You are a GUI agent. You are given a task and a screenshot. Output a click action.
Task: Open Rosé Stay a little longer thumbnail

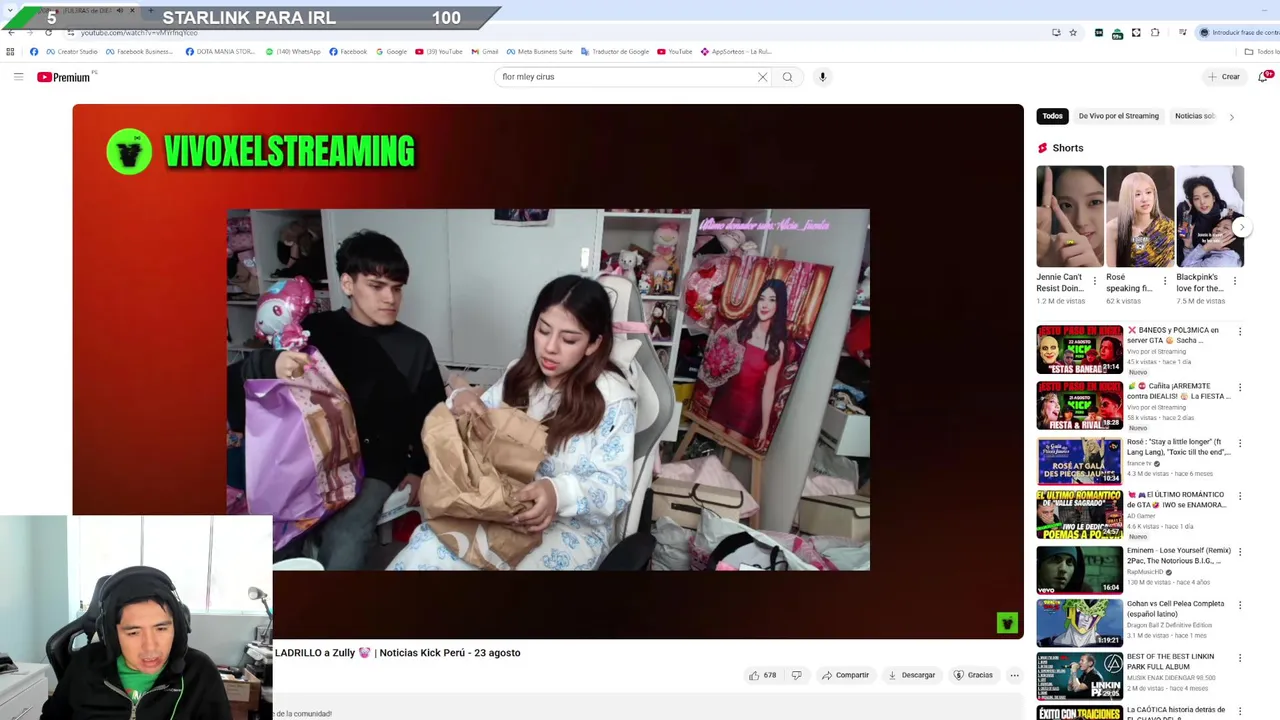coord(1080,461)
